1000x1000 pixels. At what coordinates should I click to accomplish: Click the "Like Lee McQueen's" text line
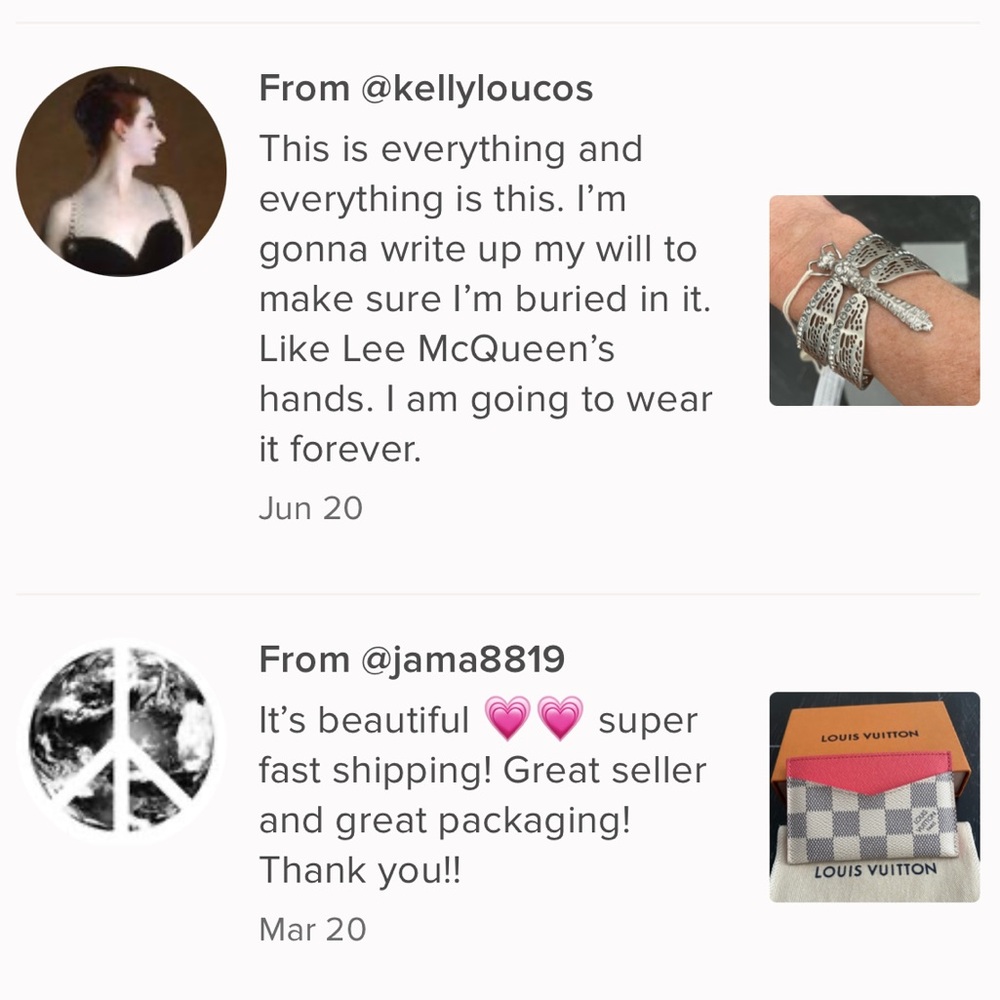(437, 350)
